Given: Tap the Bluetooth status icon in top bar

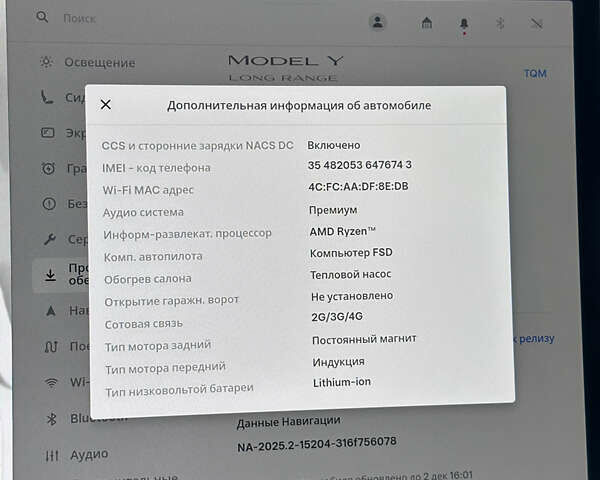Looking at the screenshot, I should coord(502,23).
